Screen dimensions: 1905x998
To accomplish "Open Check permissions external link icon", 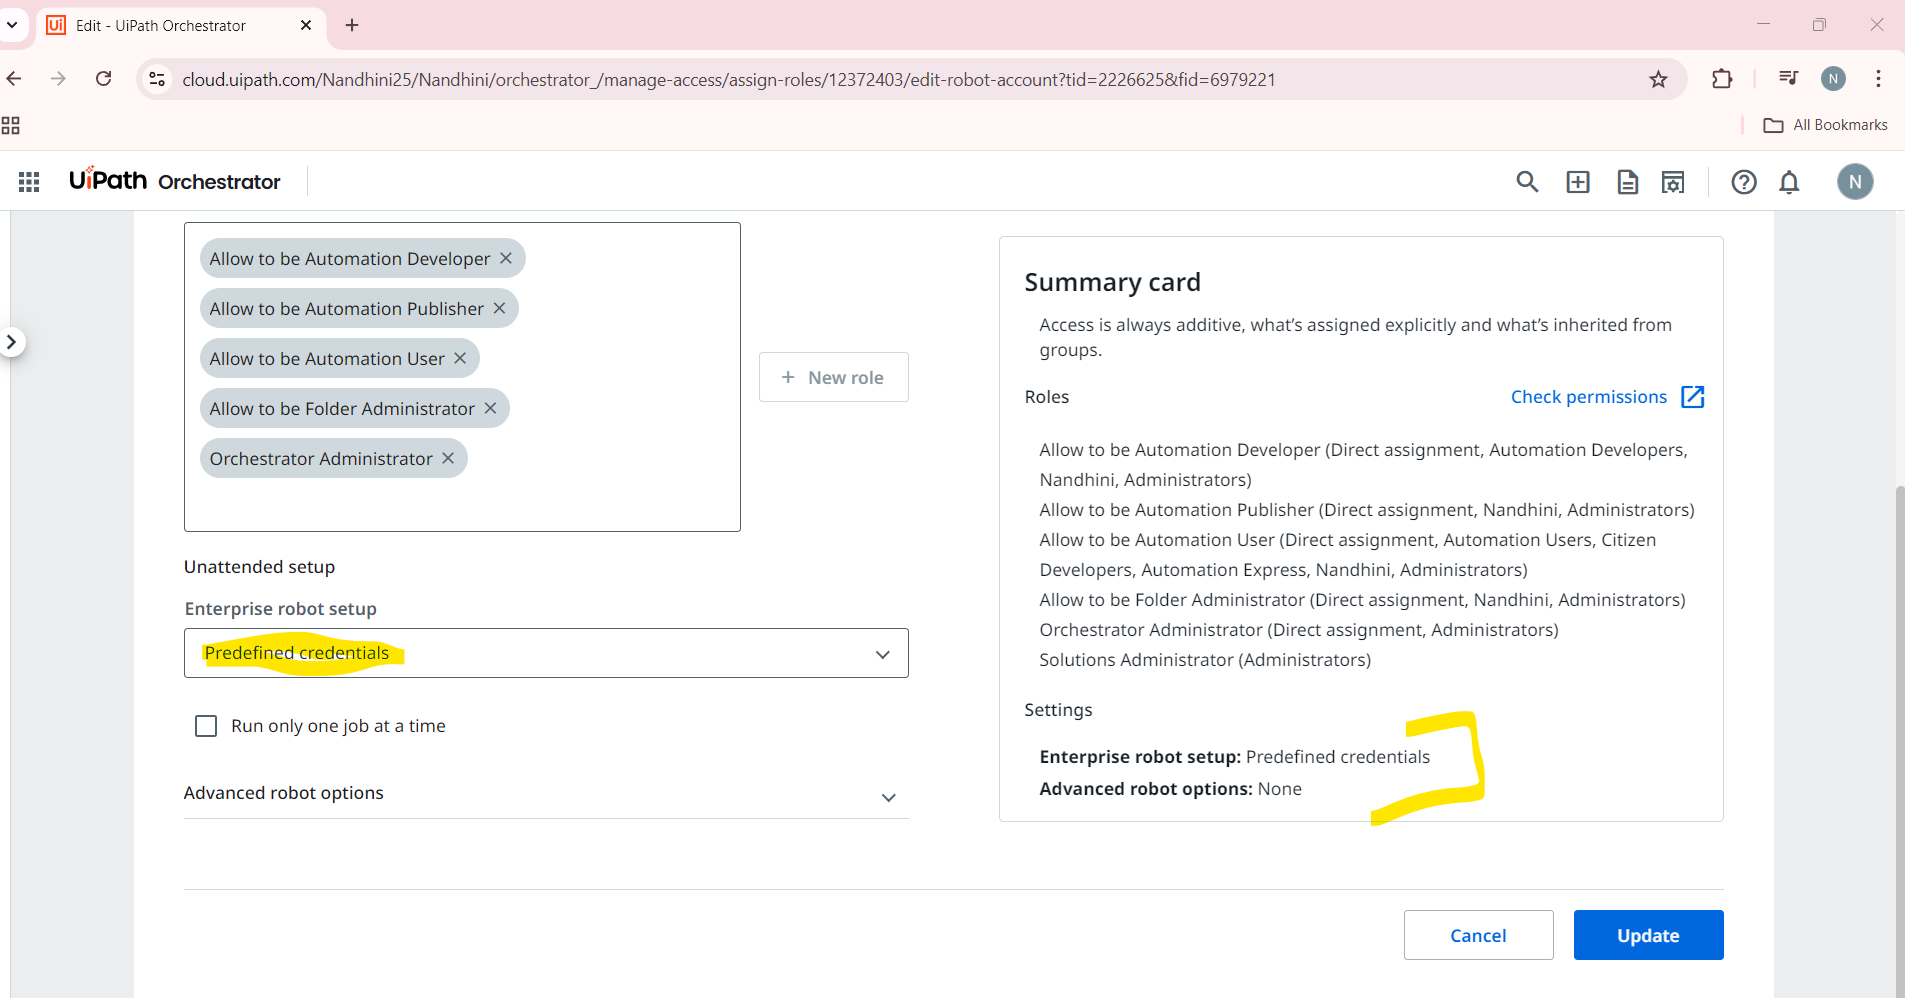I will (x=1693, y=397).
